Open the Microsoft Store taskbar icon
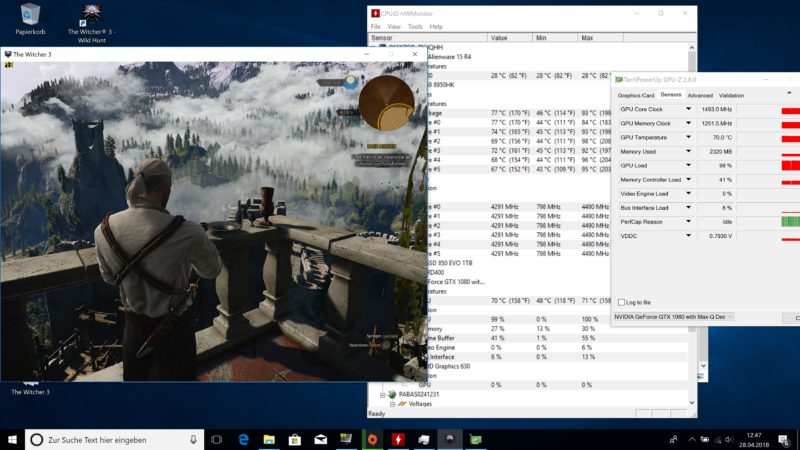The height and width of the screenshot is (450, 800). pyautogui.click(x=294, y=439)
